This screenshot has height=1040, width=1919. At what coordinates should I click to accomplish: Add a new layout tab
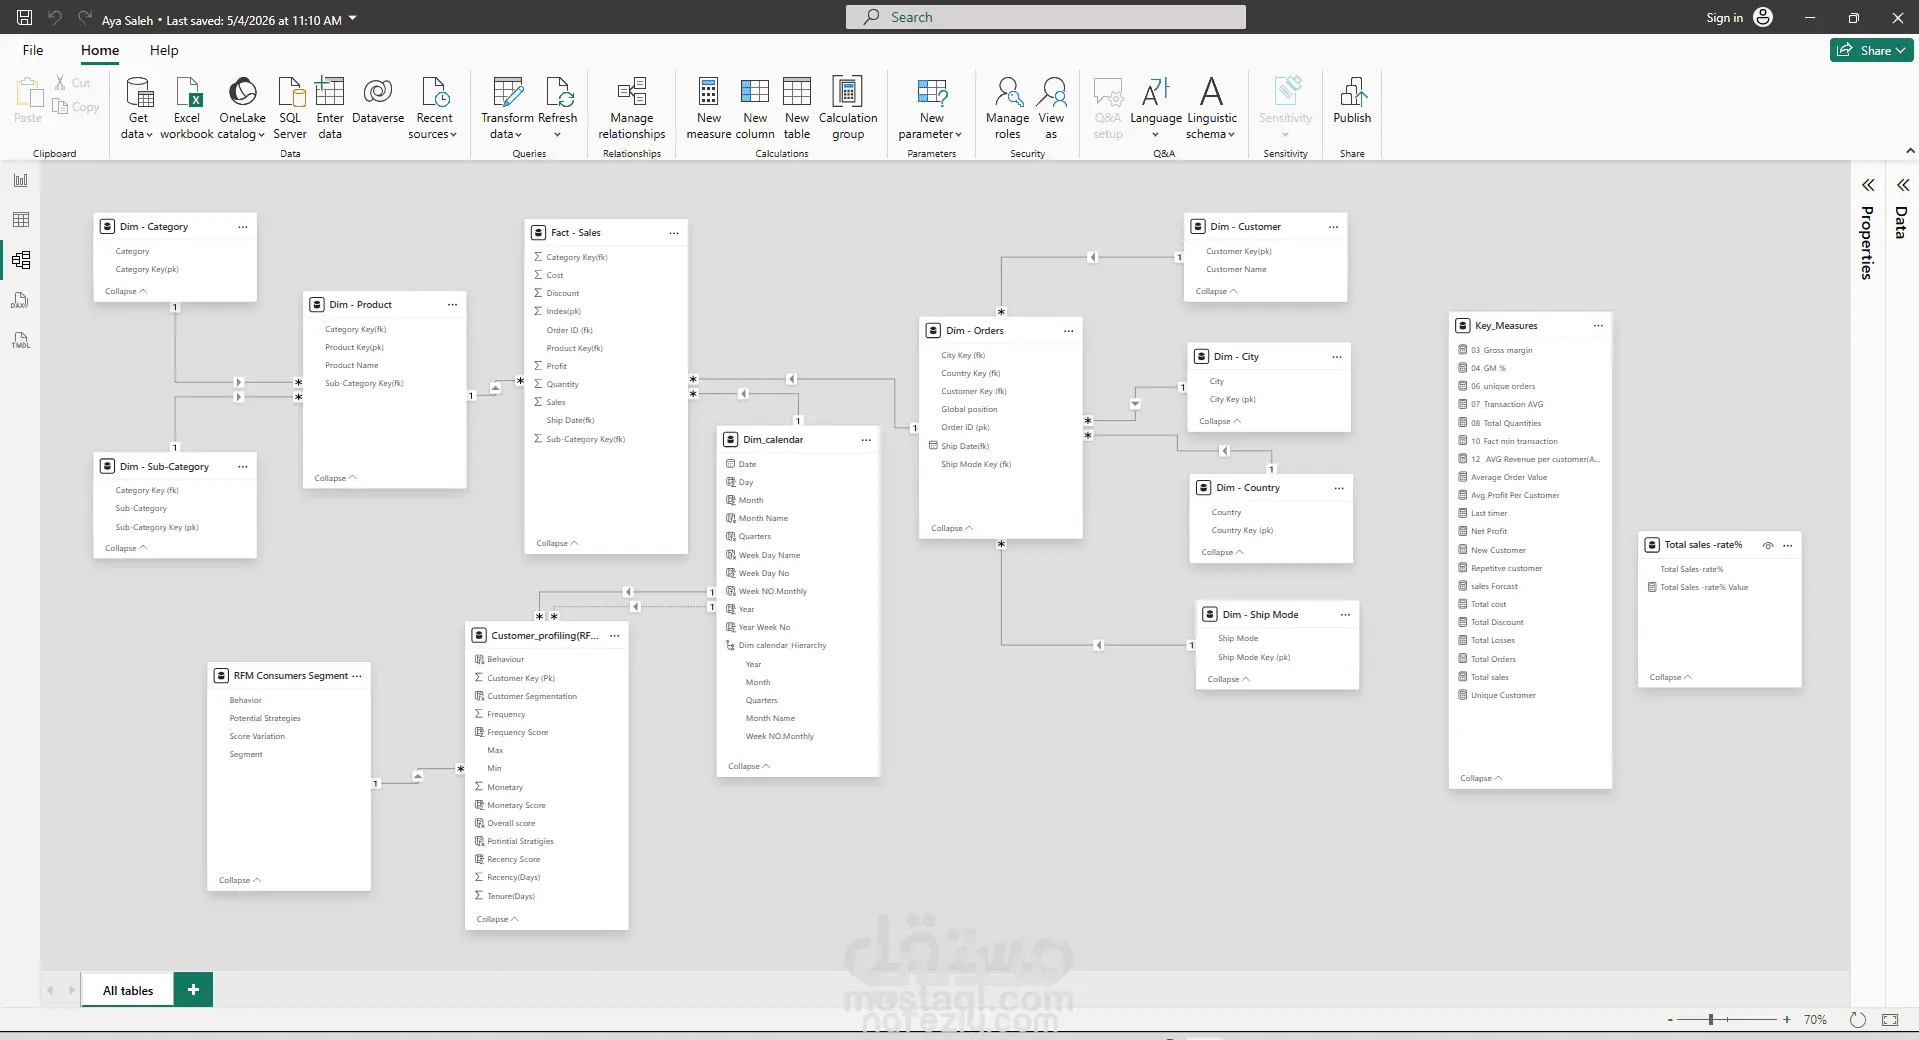pyautogui.click(x=193, y=990)
